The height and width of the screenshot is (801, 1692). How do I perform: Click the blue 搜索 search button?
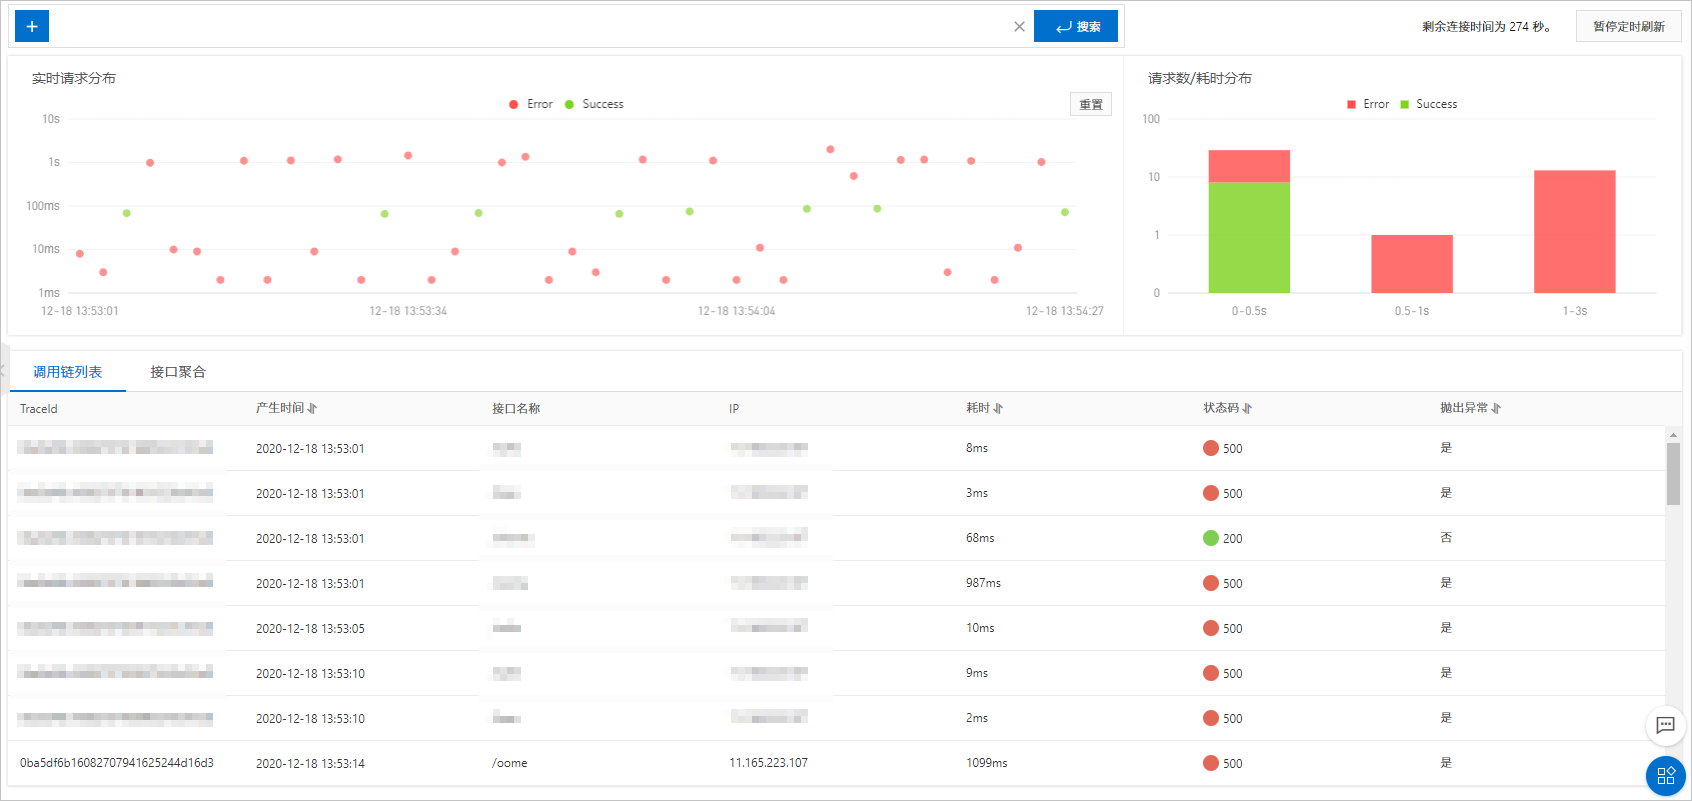click(x=1076, y=27)
